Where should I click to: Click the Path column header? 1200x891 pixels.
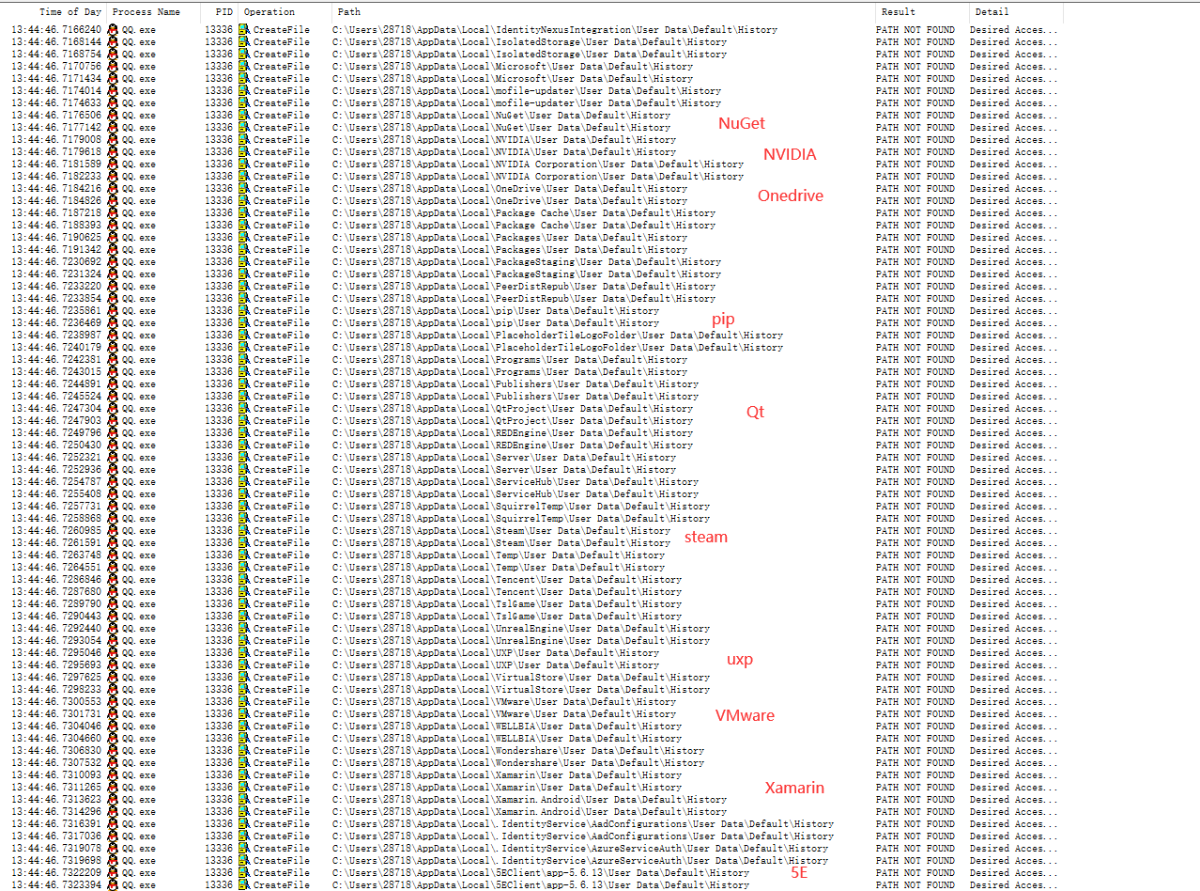coord(350,12)
